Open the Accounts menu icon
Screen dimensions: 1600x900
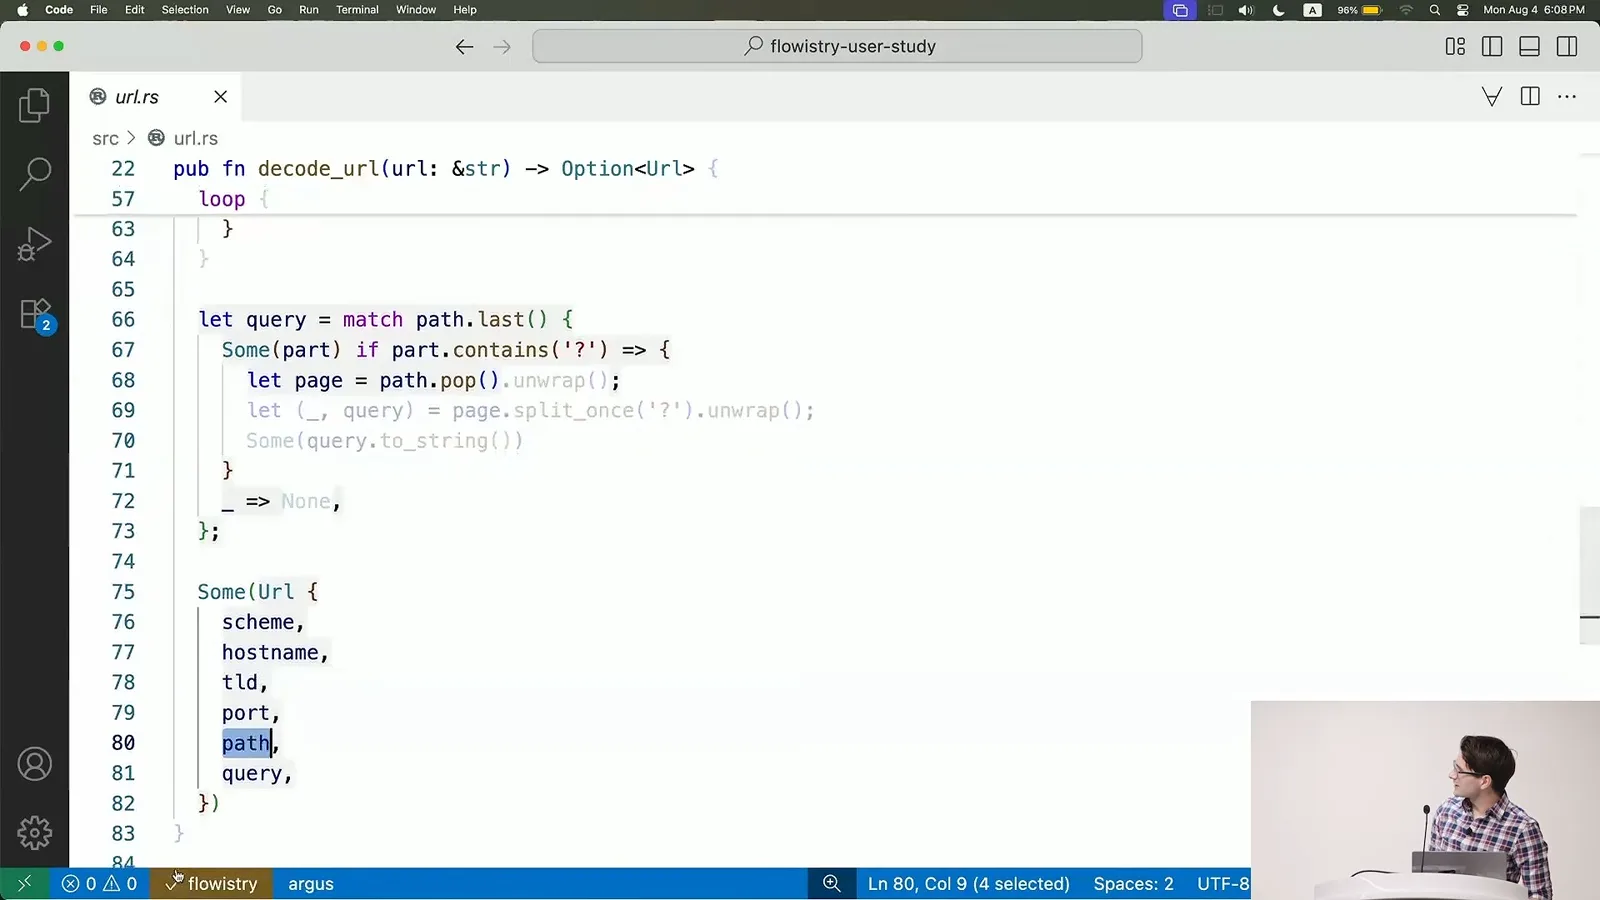tap(34, 764)
